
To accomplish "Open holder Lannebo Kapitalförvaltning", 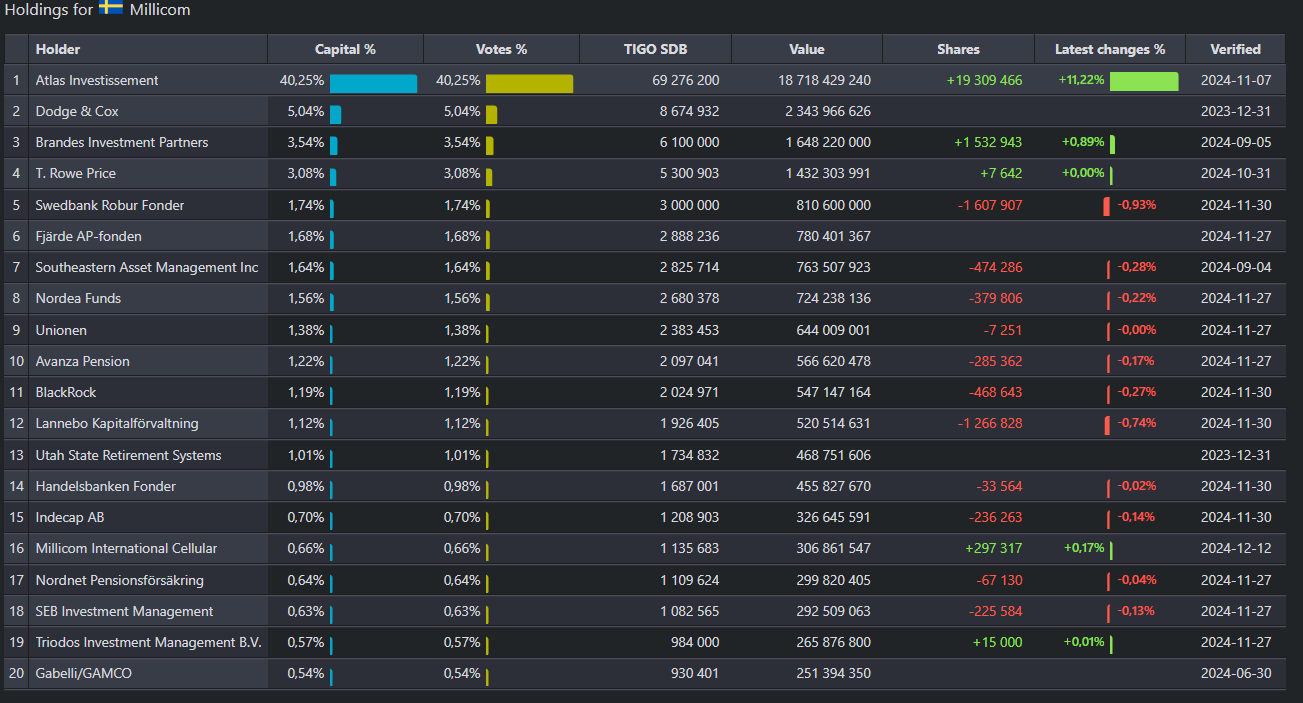I will click(117, 423).
